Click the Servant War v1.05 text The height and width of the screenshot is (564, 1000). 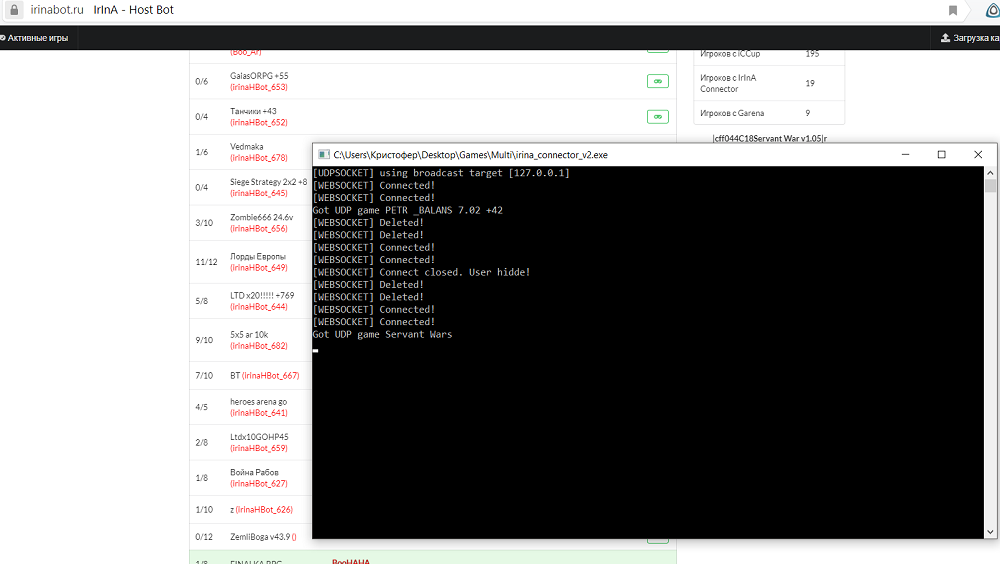(x=769, y=138)
